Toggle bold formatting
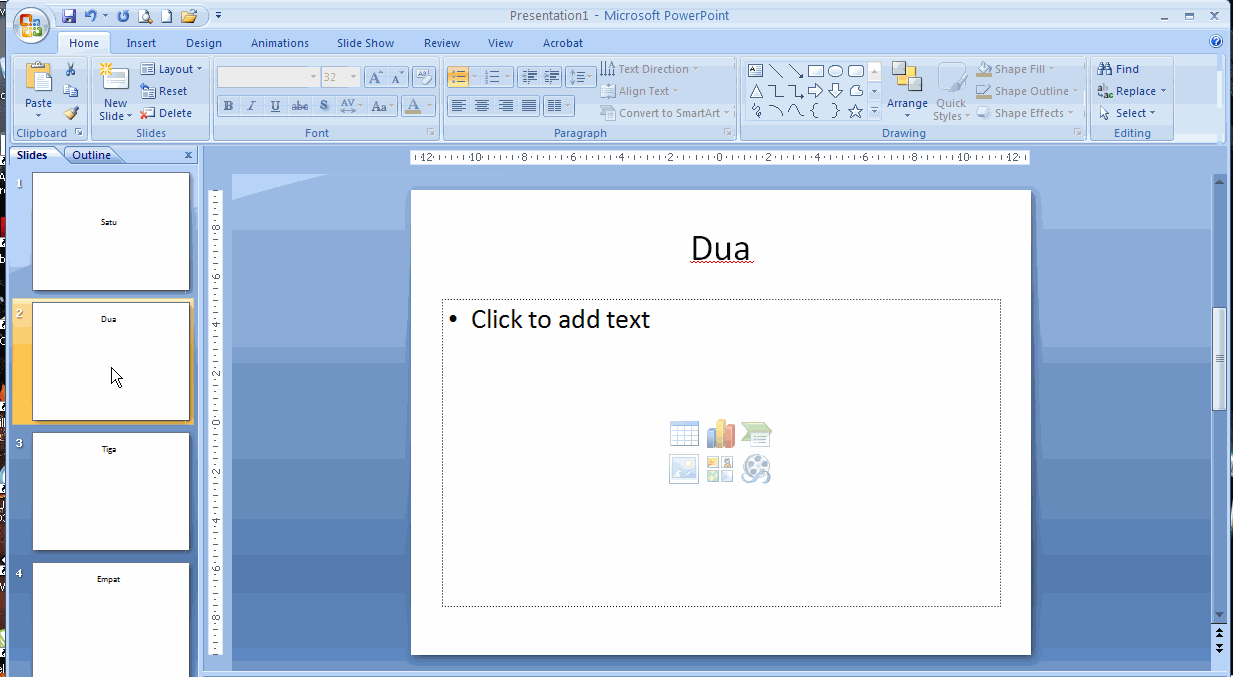 point(228,106)
